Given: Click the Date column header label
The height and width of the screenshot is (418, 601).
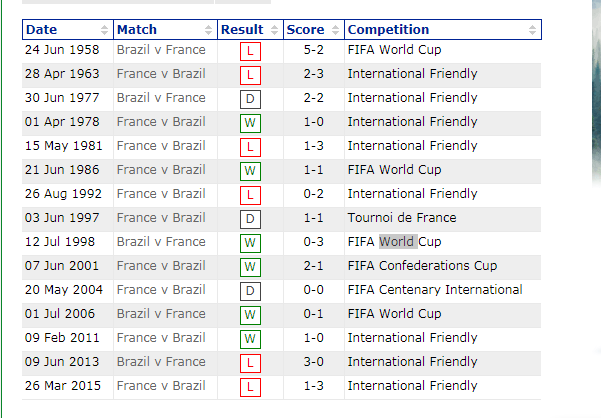Looking at the screenshot, I should pyautogui.click(x=42, y=30).
